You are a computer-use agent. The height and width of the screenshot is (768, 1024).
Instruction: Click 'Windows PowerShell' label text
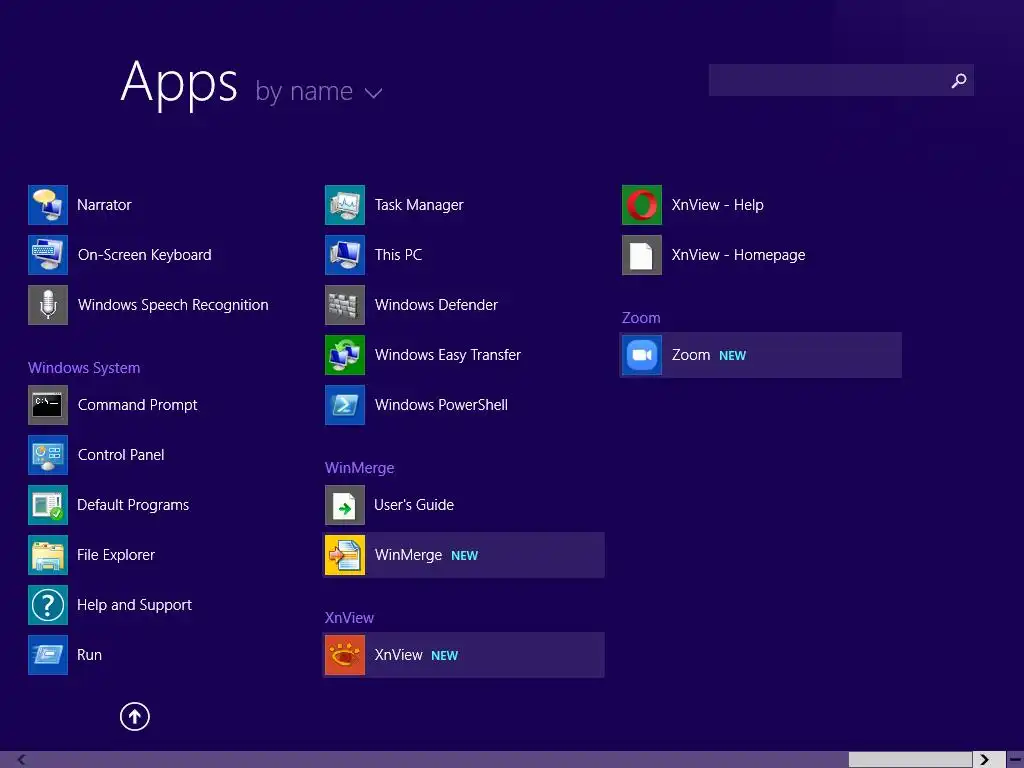click(x=441, y=405)
